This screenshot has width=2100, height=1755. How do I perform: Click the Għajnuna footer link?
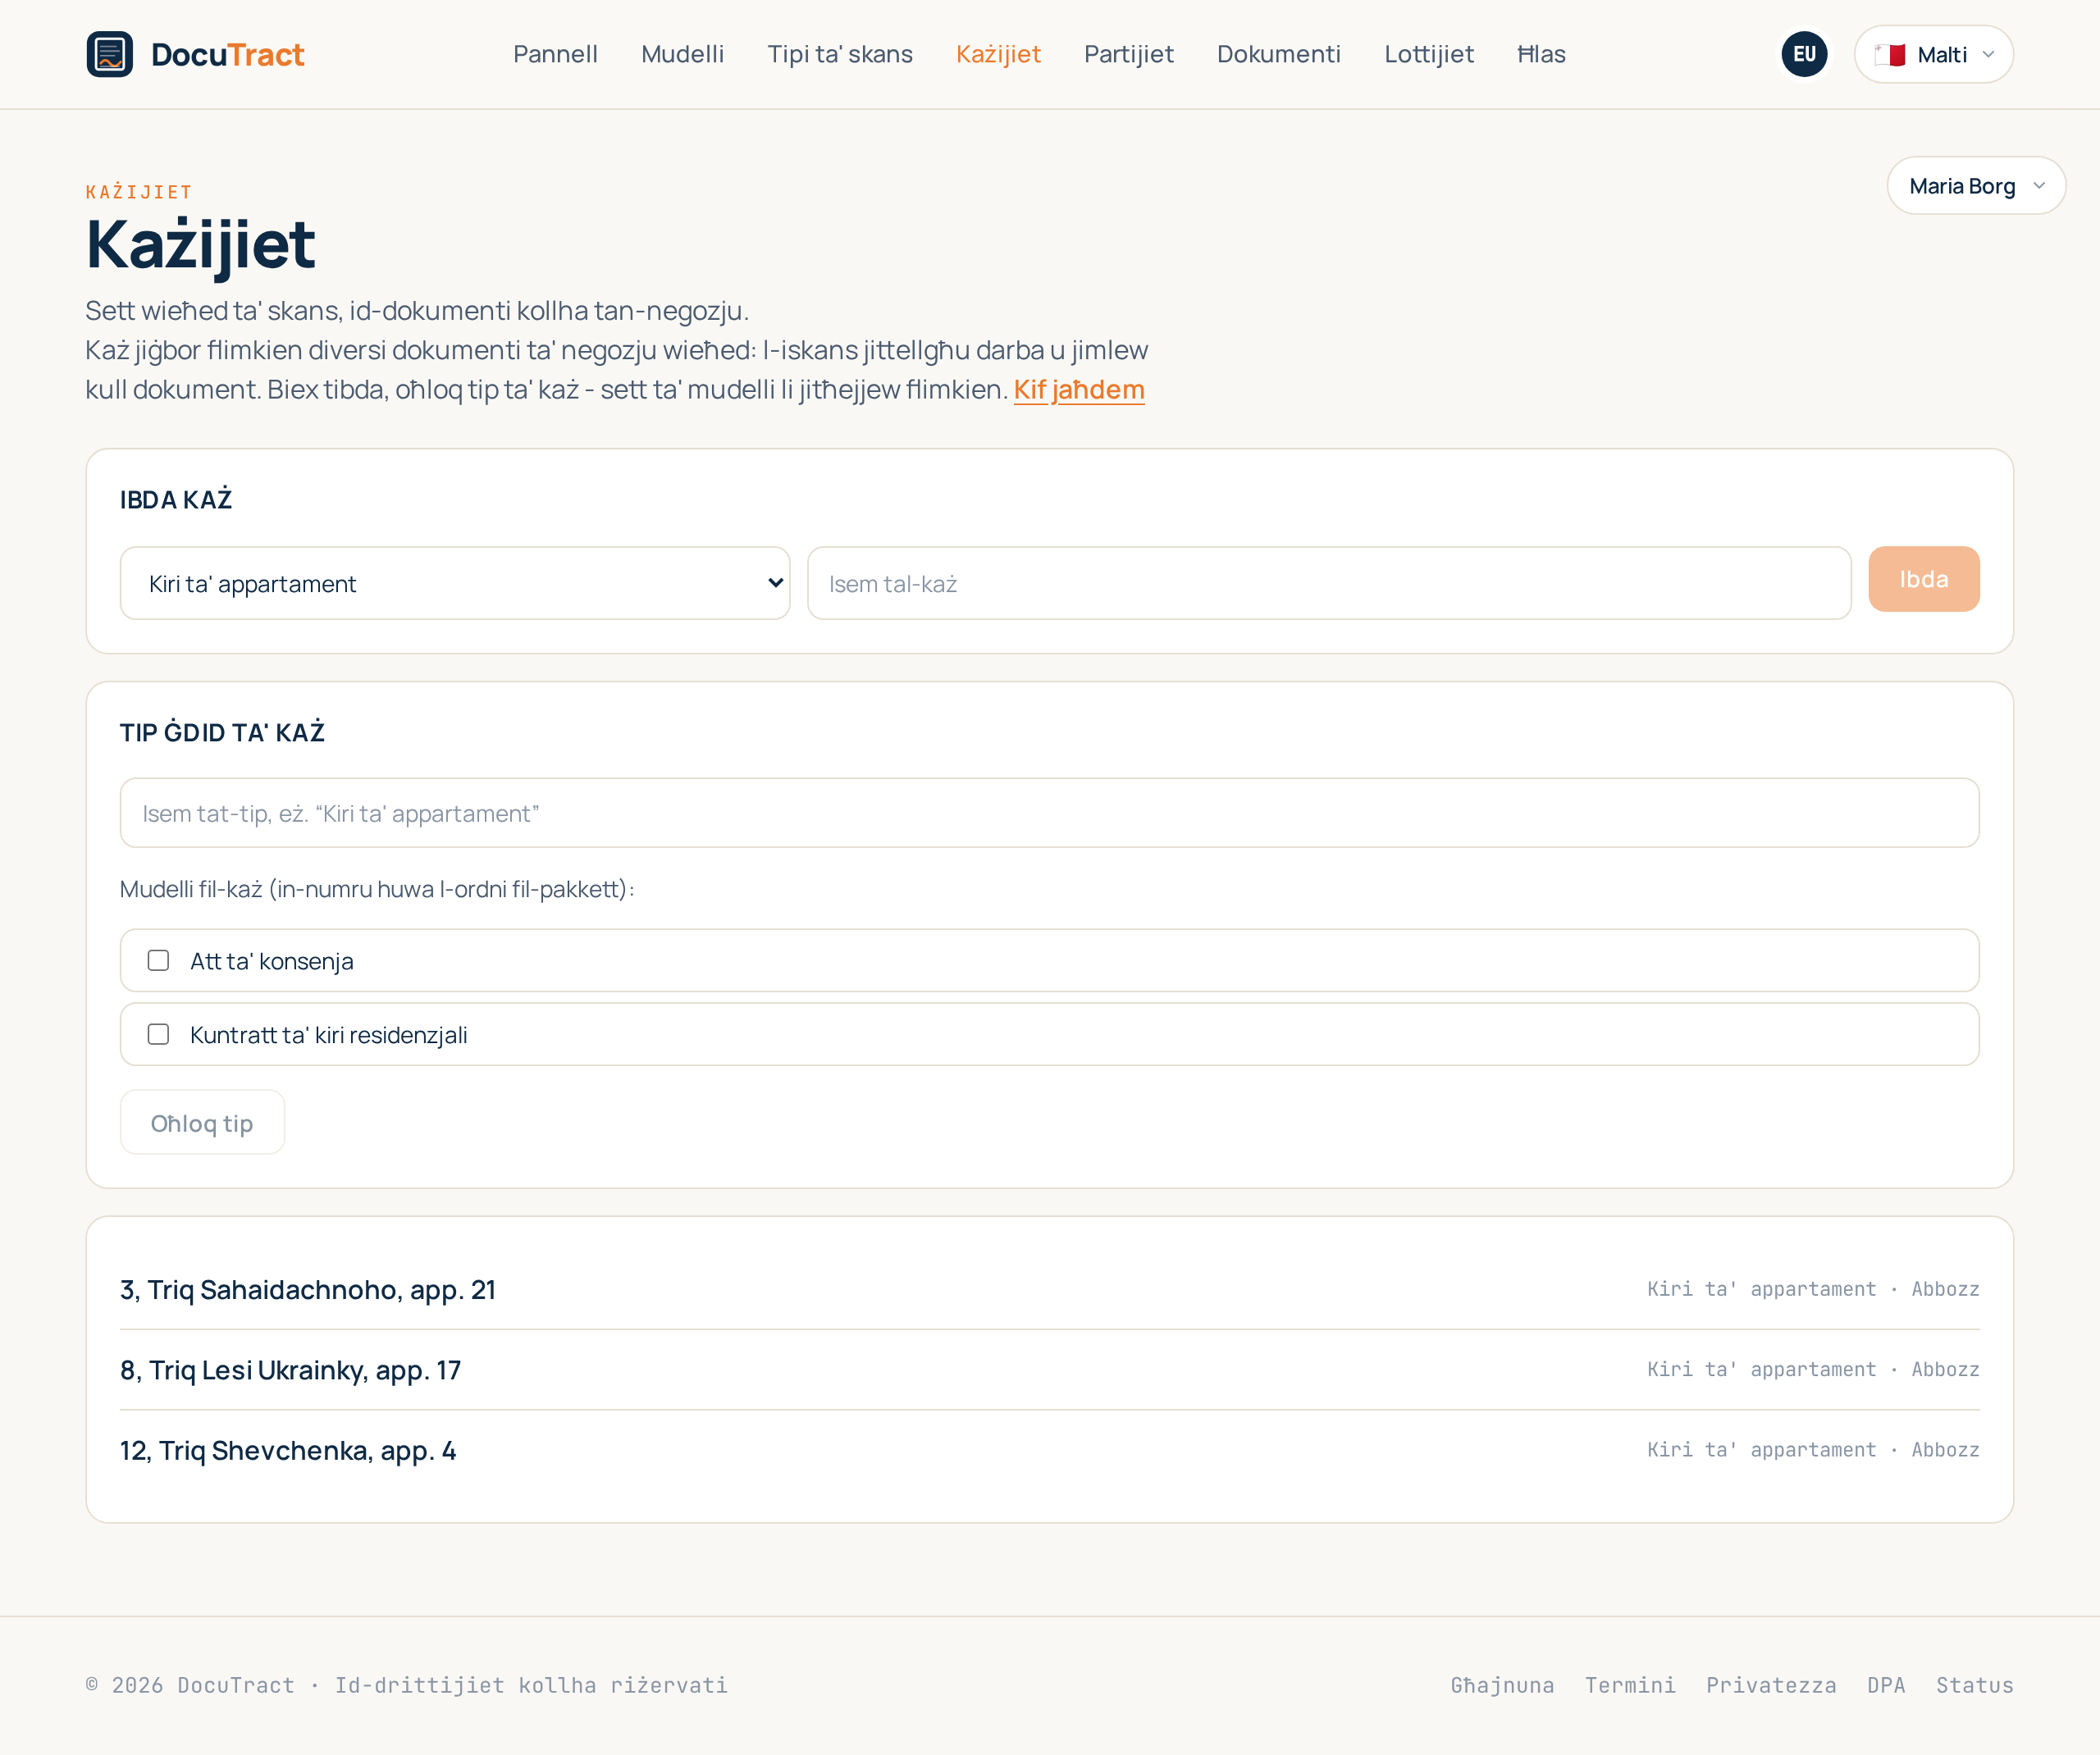[x=1502, y=1685]
